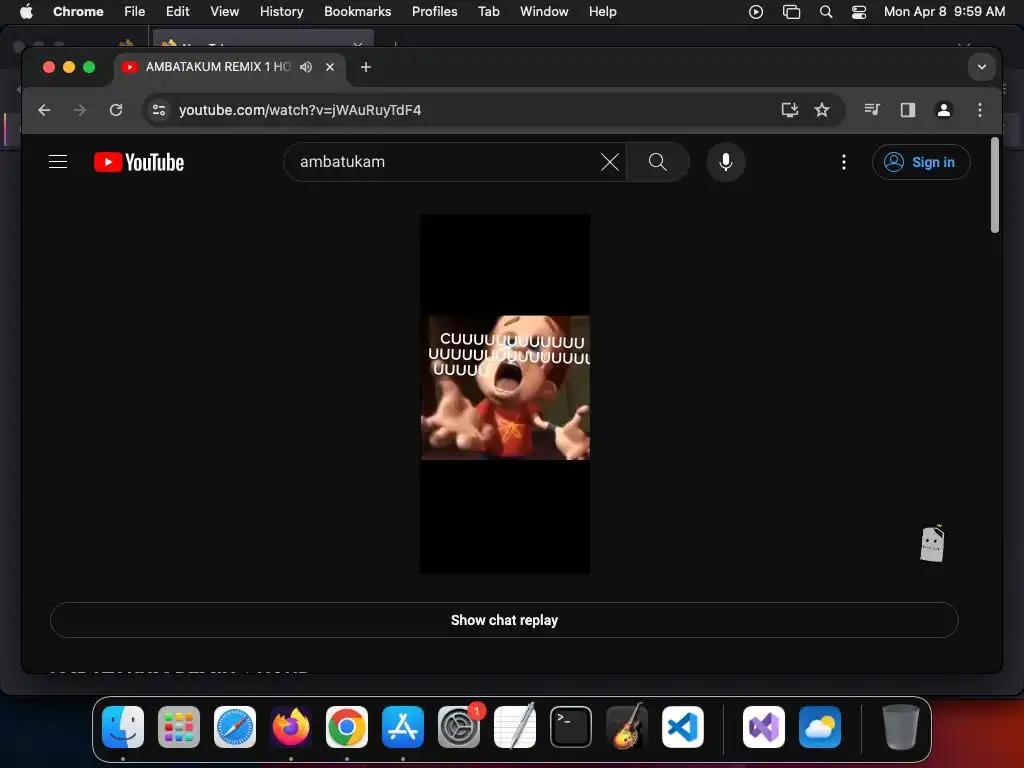Click the Now Playing menu bar icon
This screenshot has width=1024, height=768.
tap(756, 11)
